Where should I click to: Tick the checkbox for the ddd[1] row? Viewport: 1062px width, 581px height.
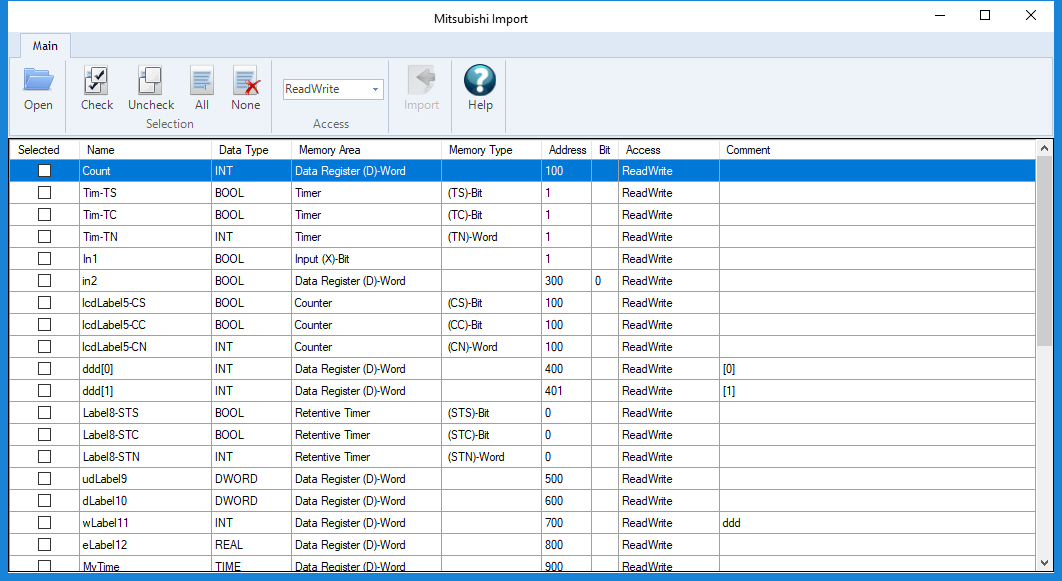point(45,391)
